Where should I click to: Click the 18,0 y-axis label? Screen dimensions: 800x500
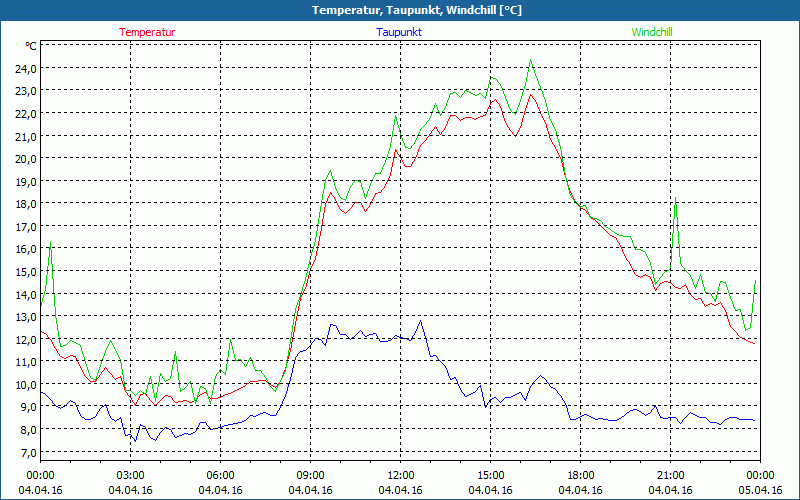click(x=25, y=204)
